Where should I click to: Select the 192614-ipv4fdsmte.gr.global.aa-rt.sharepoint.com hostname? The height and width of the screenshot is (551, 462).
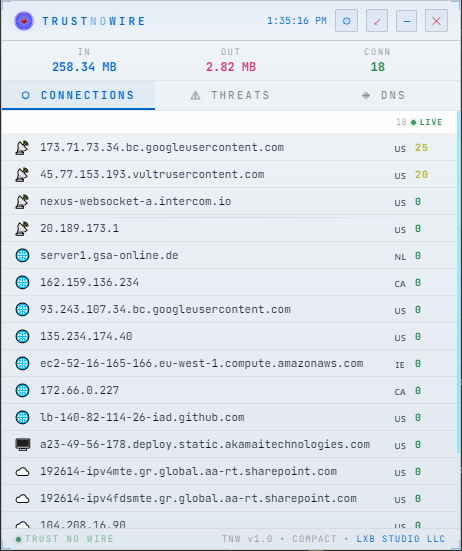[198, 499]
